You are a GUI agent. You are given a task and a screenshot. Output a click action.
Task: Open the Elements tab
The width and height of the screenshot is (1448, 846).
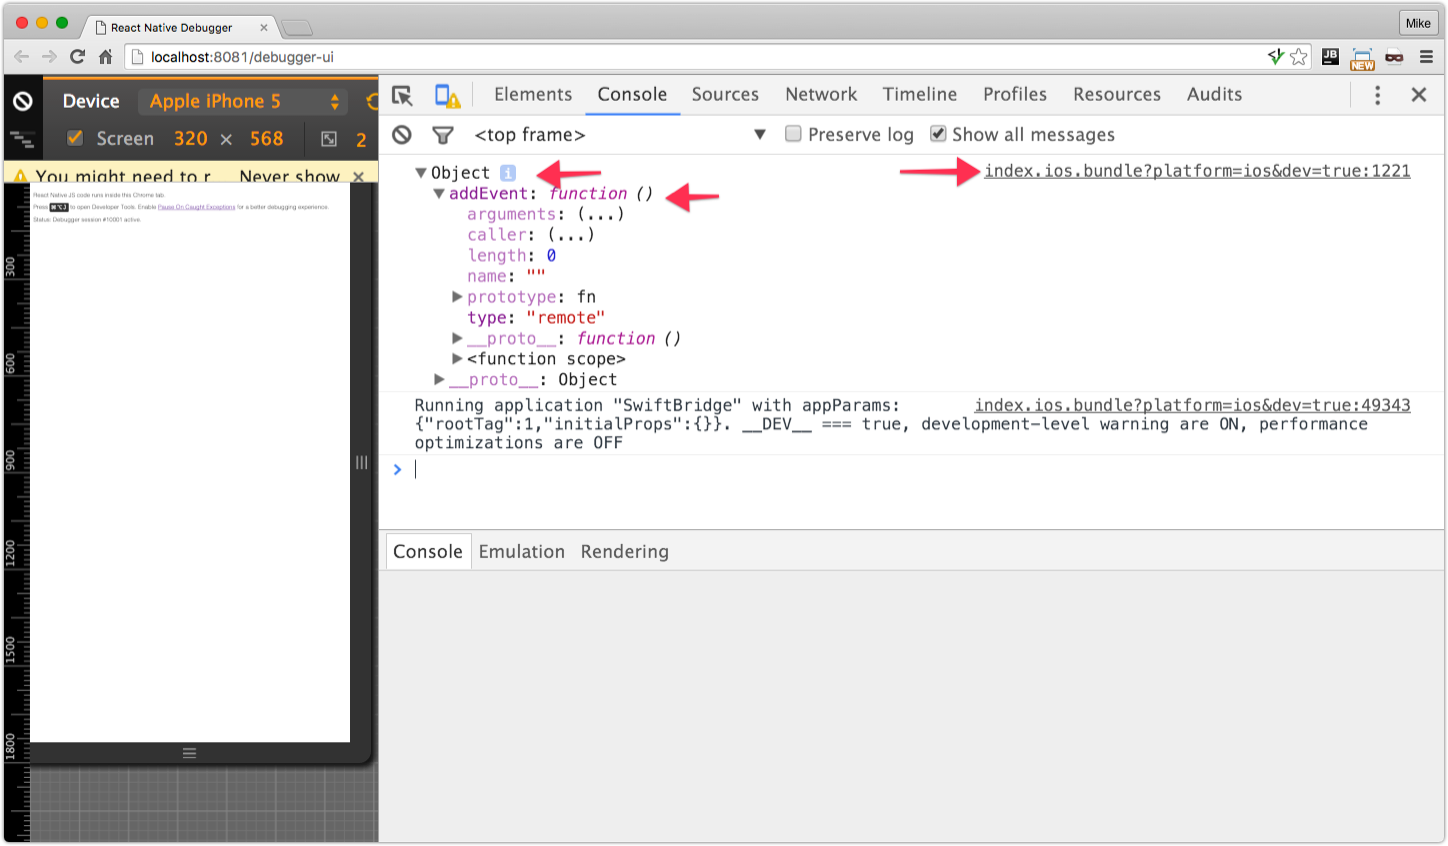pyautogui.click(x=533, y=94)
